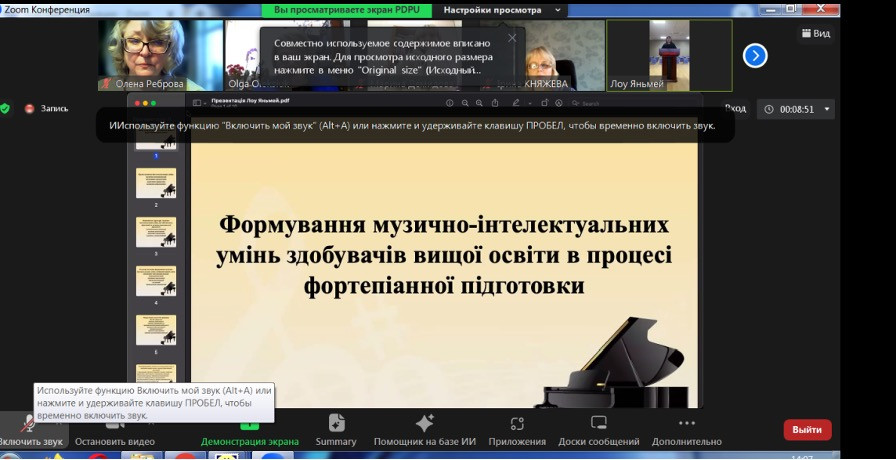
Task: Zoom out in the PDF viewer
Action: point(465,103)
